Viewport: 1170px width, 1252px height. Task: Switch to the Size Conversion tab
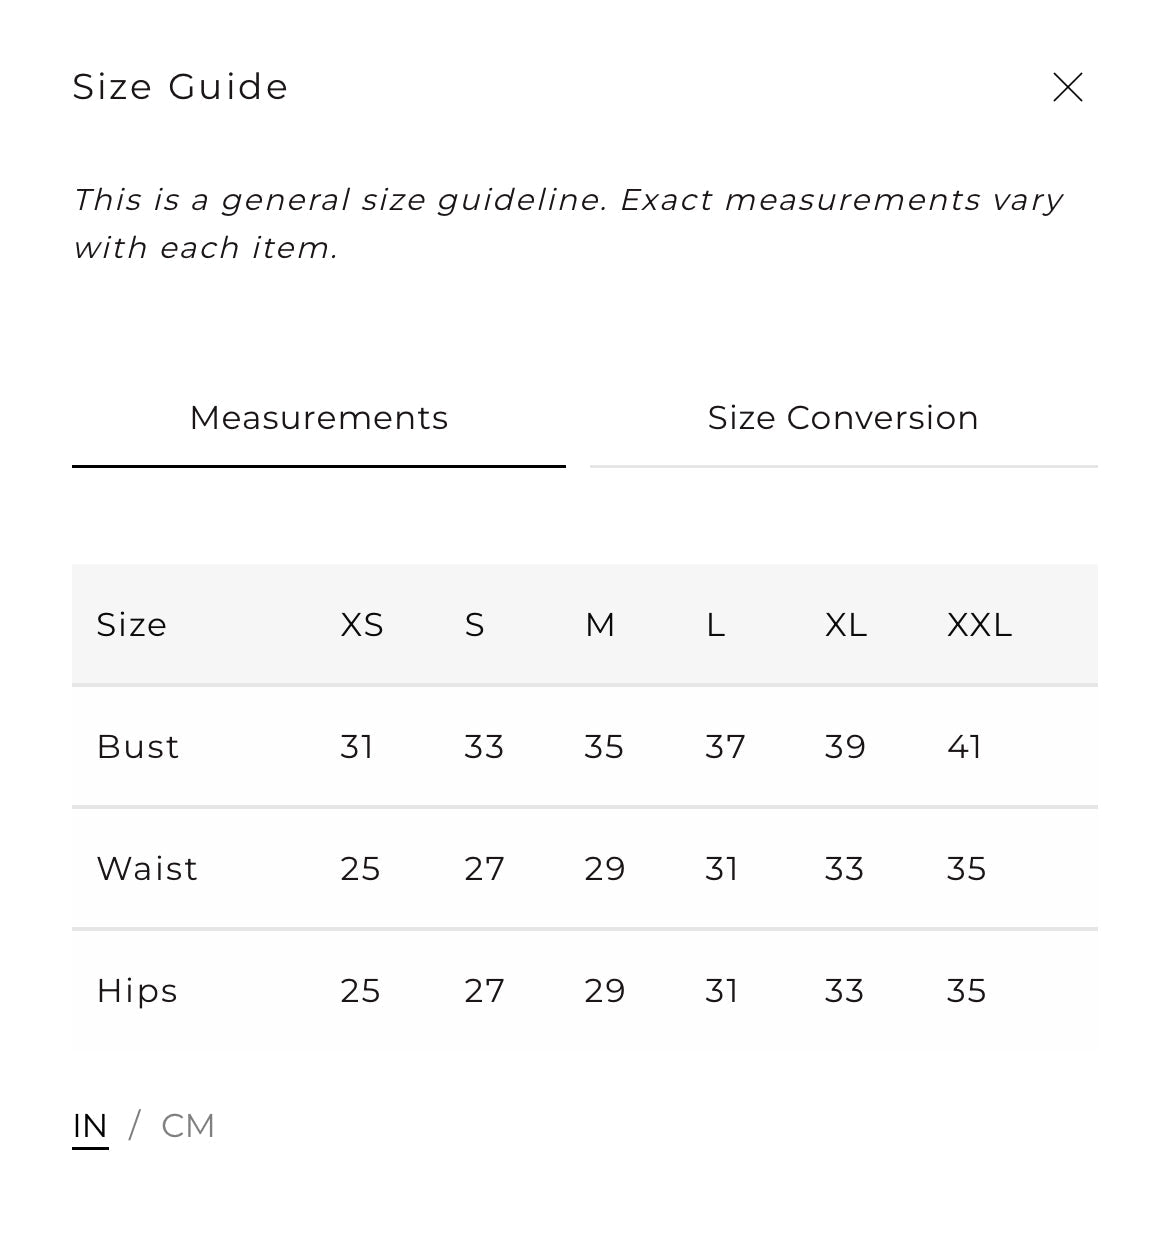[x=843, y=418]
